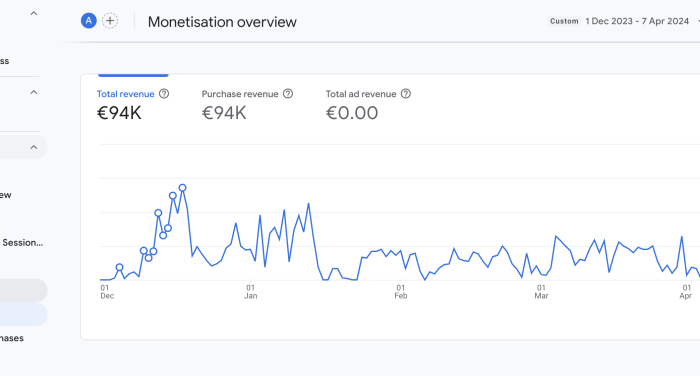Image resolution: width=700 pixels, height=376 pixels.
Task: Click the first circled data point in early December
Action: click(119, 267)
